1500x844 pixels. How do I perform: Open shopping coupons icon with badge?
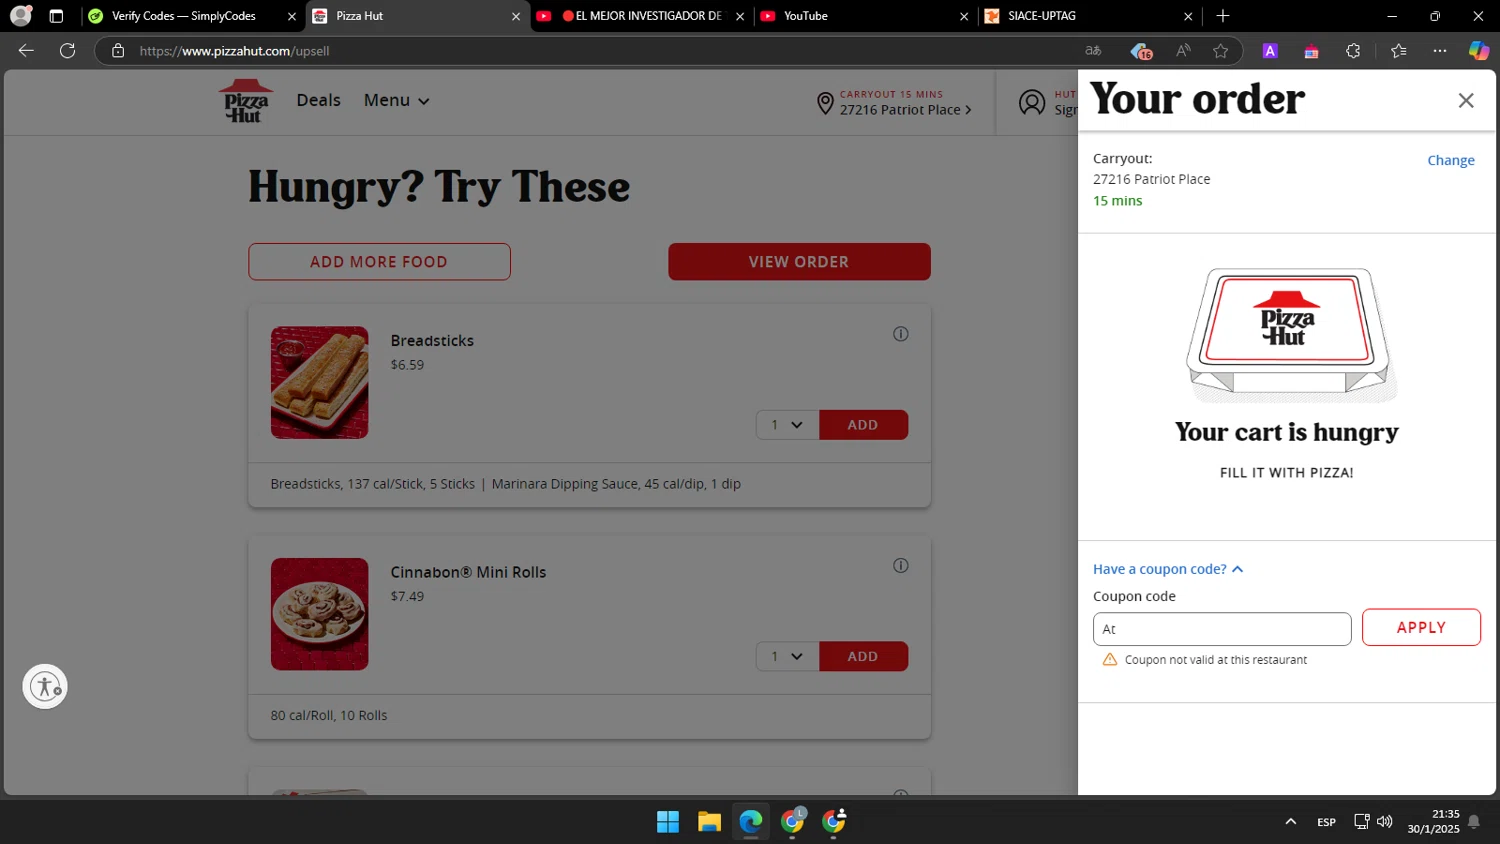click(x=1141, y=51)
